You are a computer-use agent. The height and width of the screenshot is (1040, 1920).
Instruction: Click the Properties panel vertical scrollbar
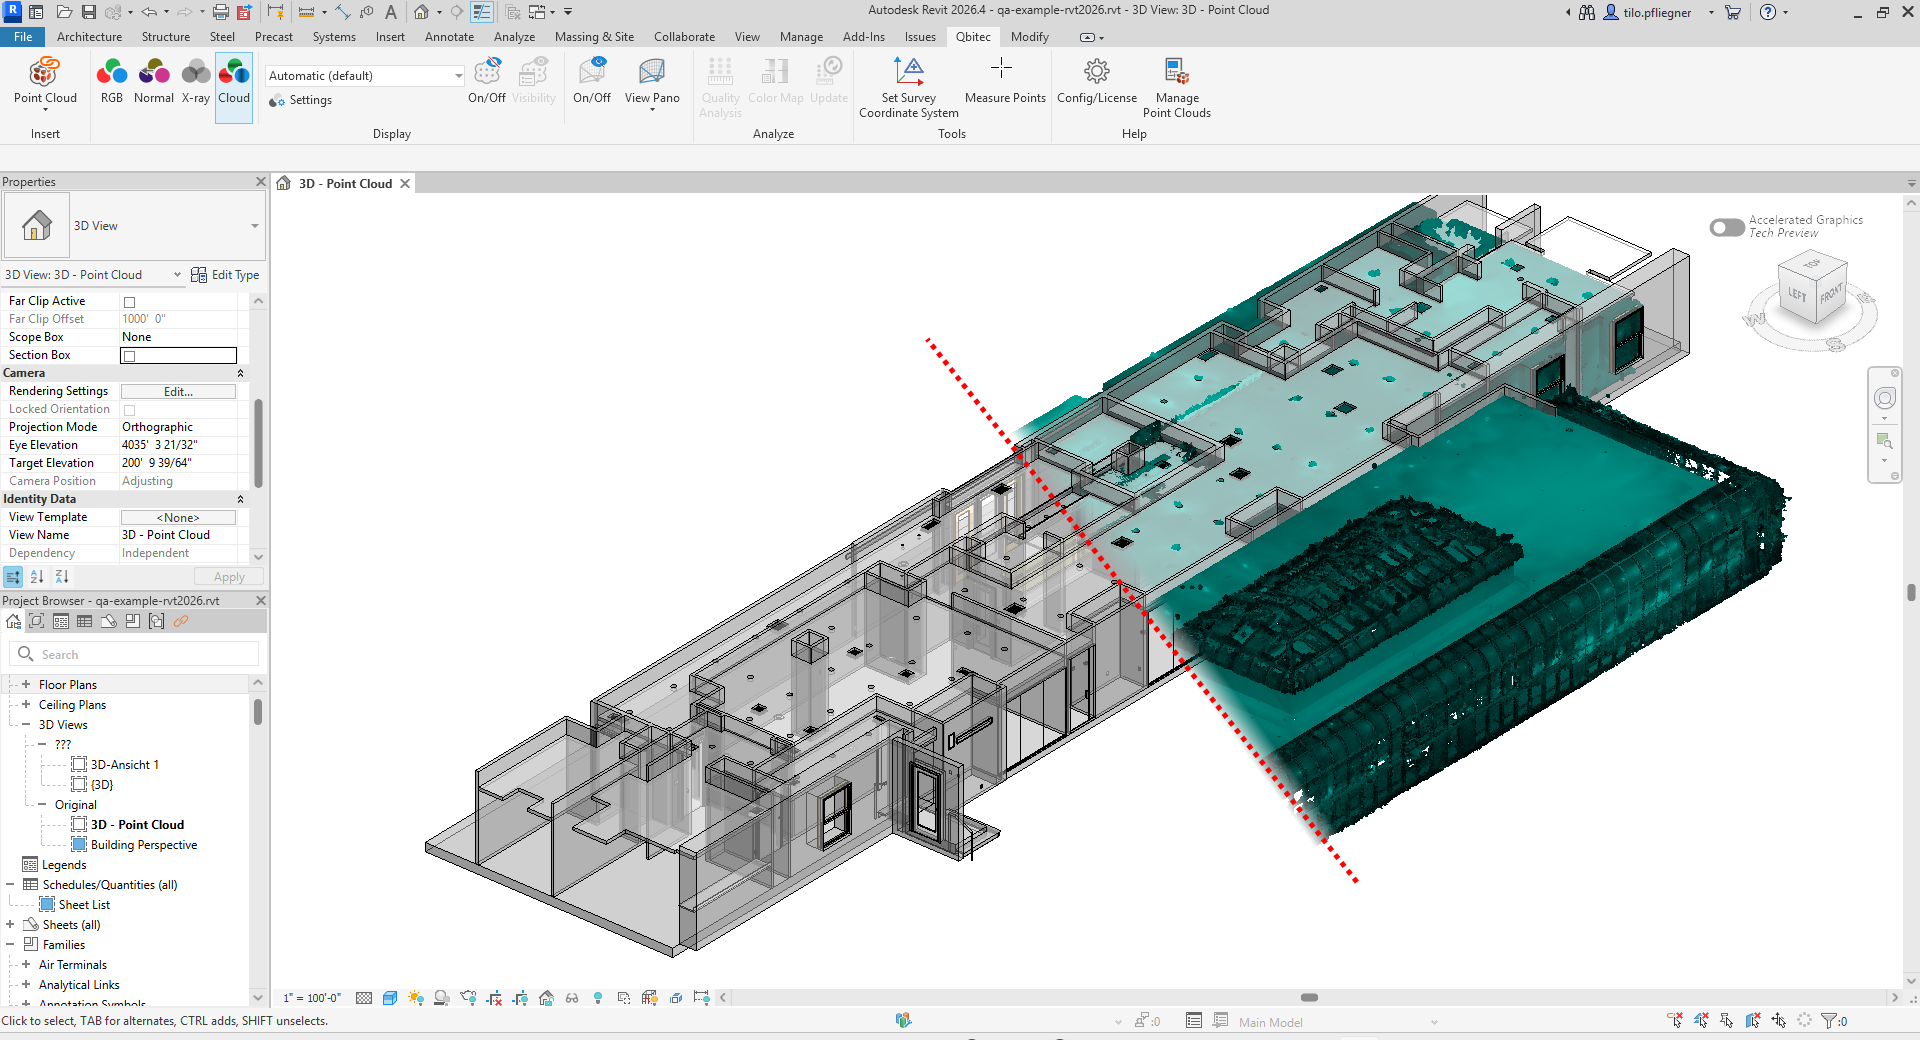point(258,442)
